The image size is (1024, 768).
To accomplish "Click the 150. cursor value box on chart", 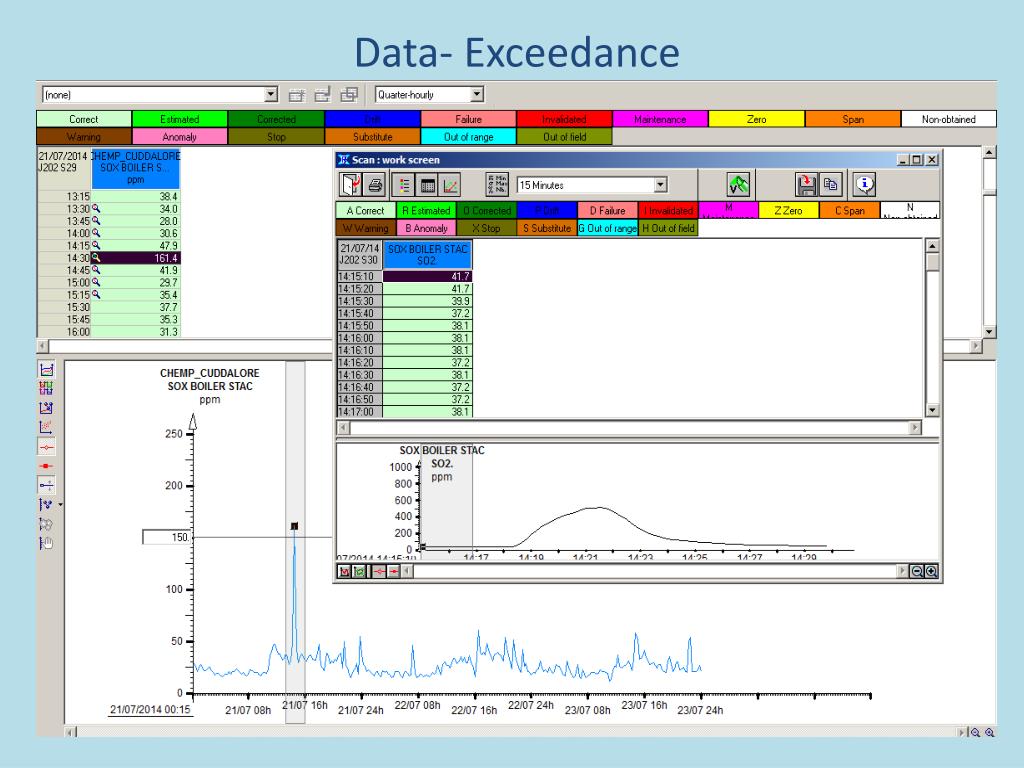I will click(x=167, y=537).
